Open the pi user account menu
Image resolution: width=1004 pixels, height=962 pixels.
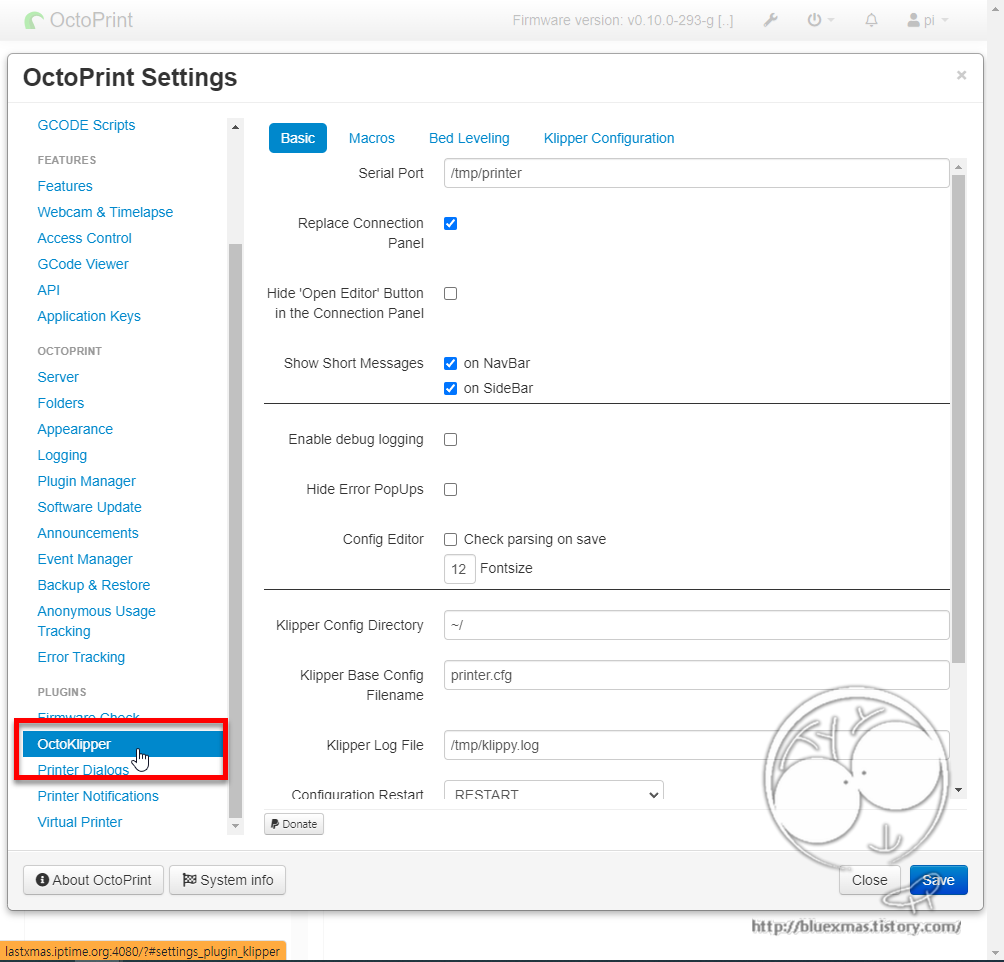(x=927, y=20)
